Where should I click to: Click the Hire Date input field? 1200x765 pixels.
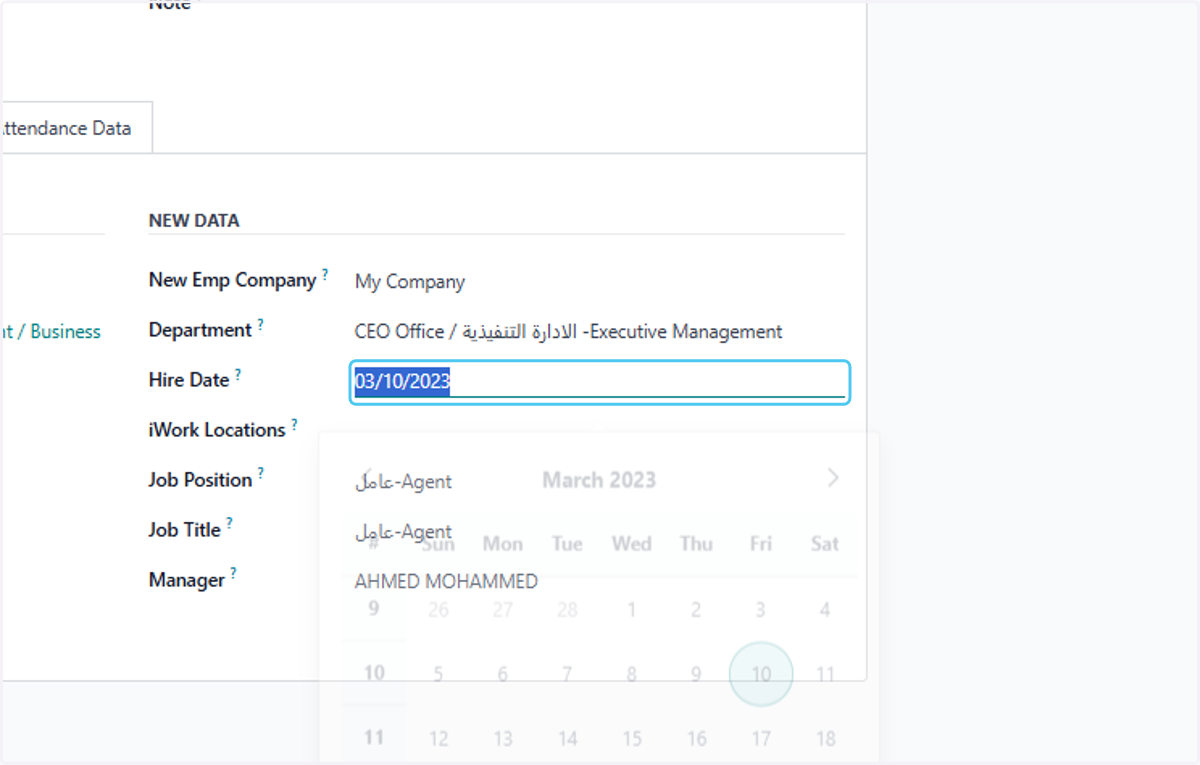[600, 382]
